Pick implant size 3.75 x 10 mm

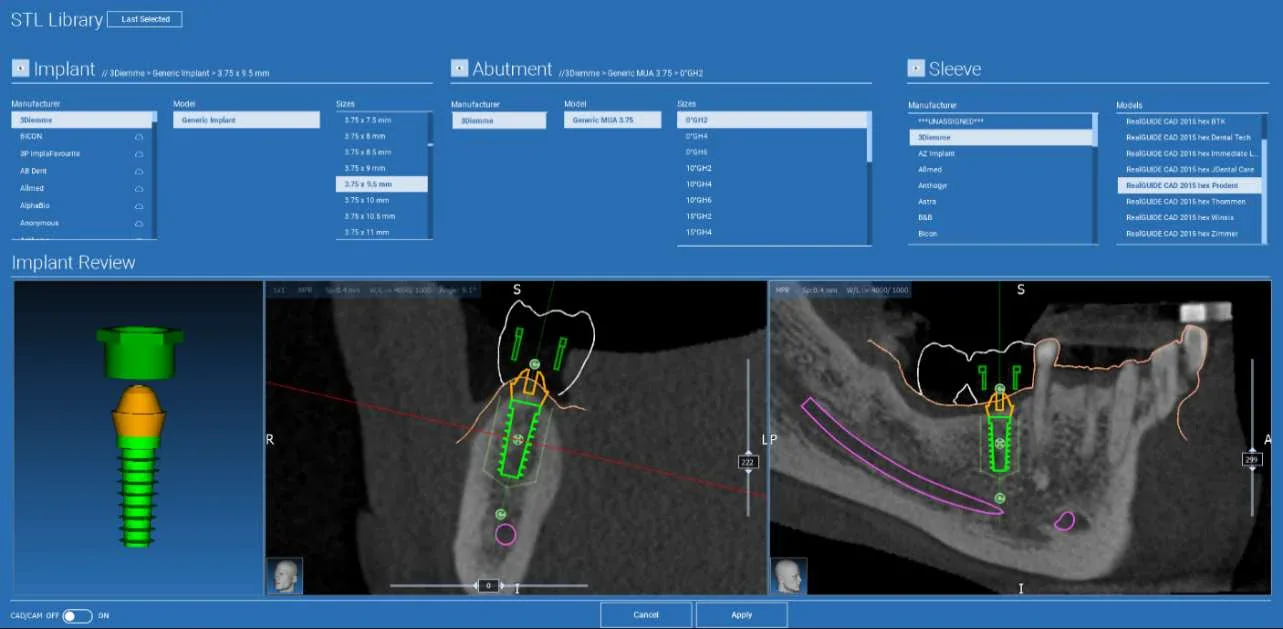(381, 200)
